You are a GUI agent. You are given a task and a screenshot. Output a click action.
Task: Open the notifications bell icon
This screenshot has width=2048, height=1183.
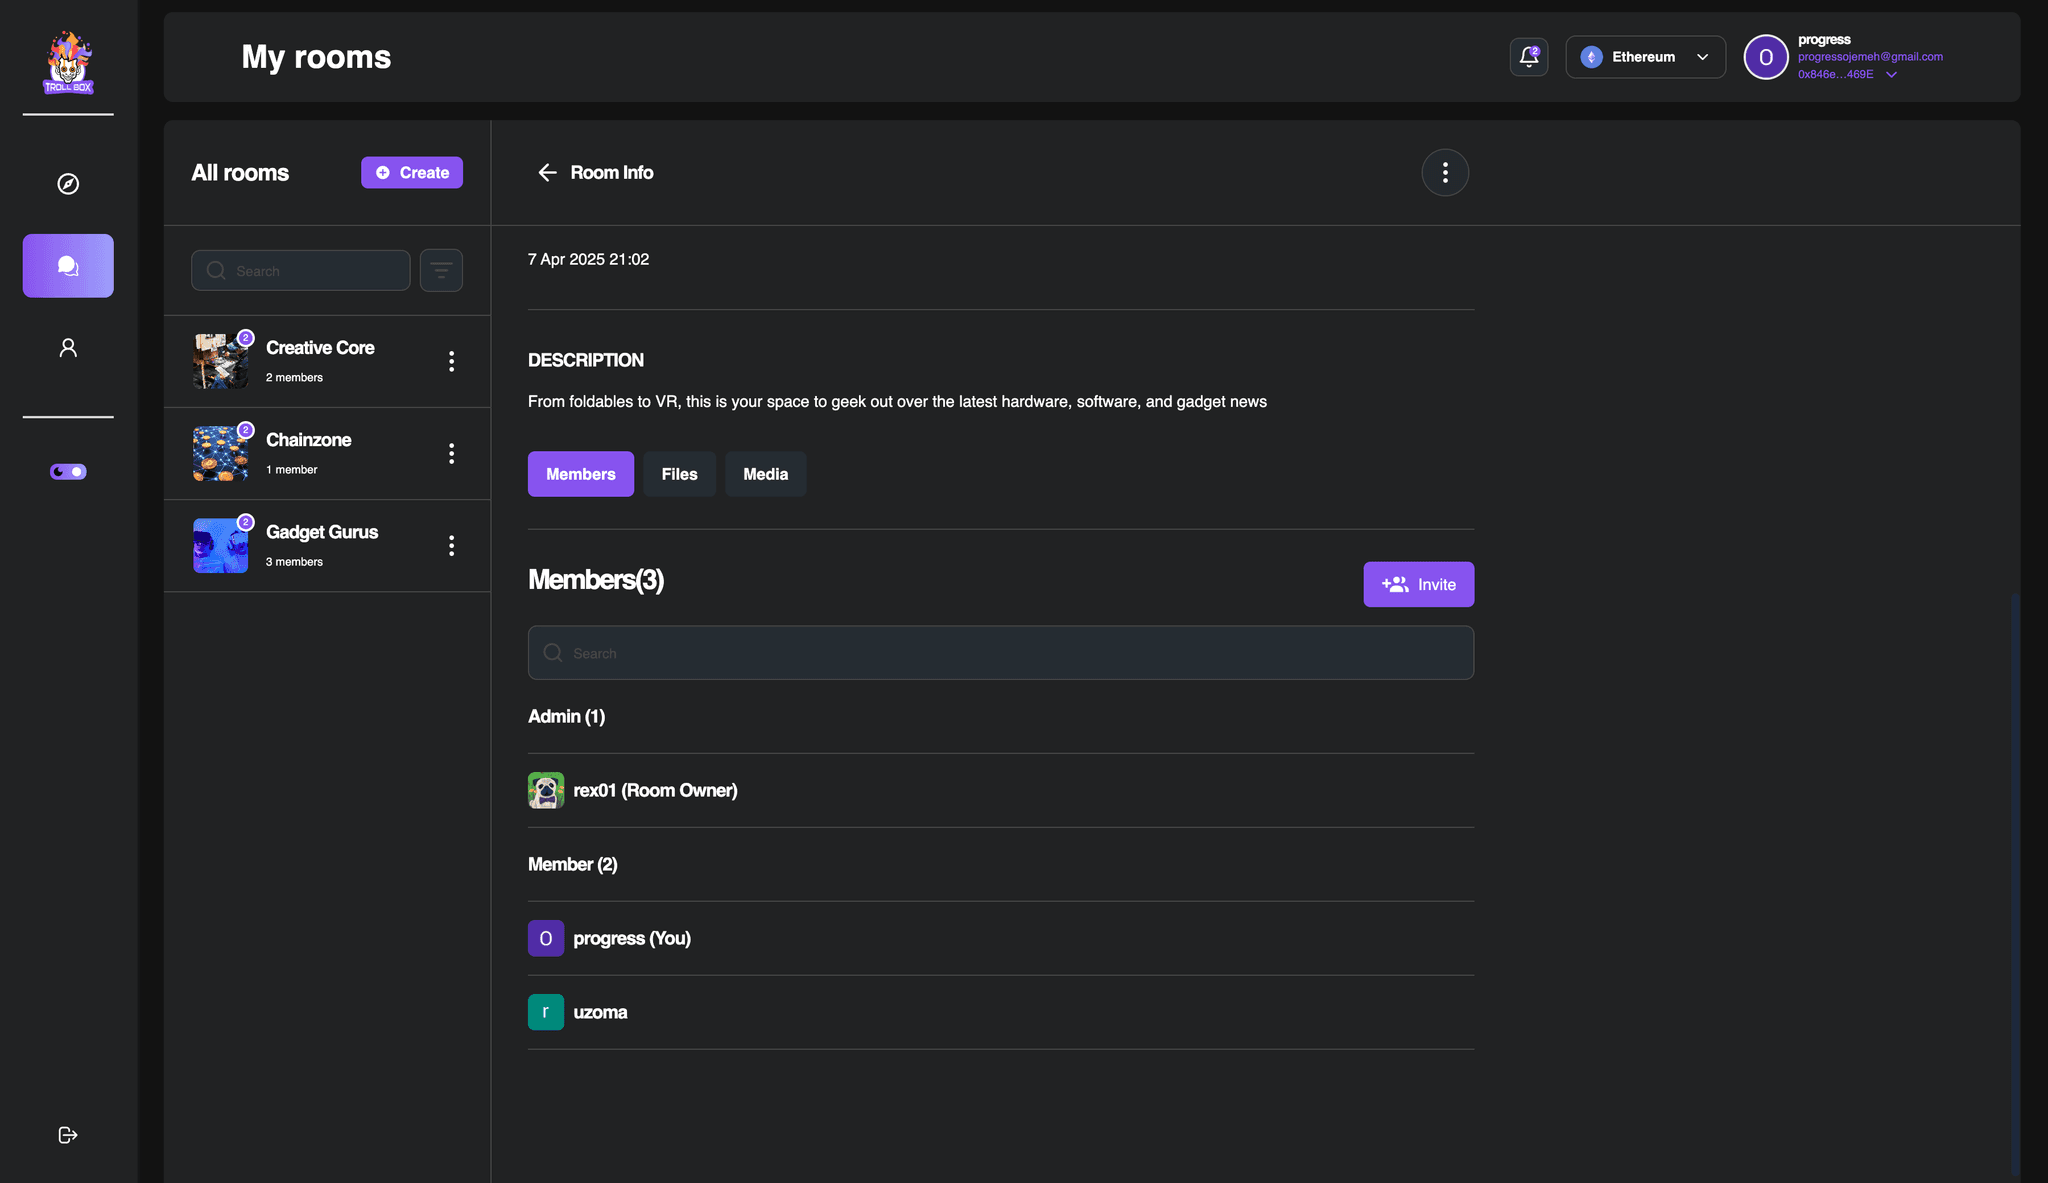1528,57
